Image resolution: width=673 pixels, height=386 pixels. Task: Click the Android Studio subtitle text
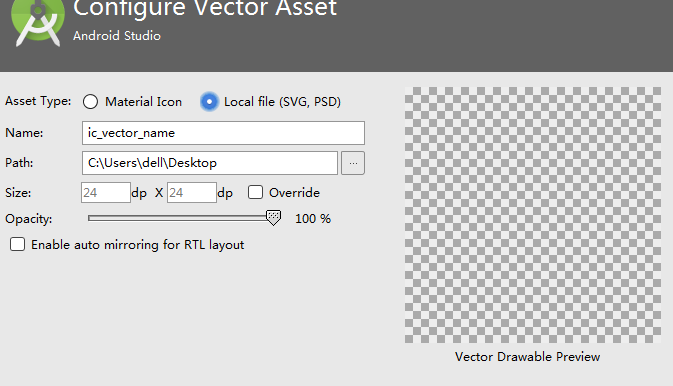(x=117, y=36)
